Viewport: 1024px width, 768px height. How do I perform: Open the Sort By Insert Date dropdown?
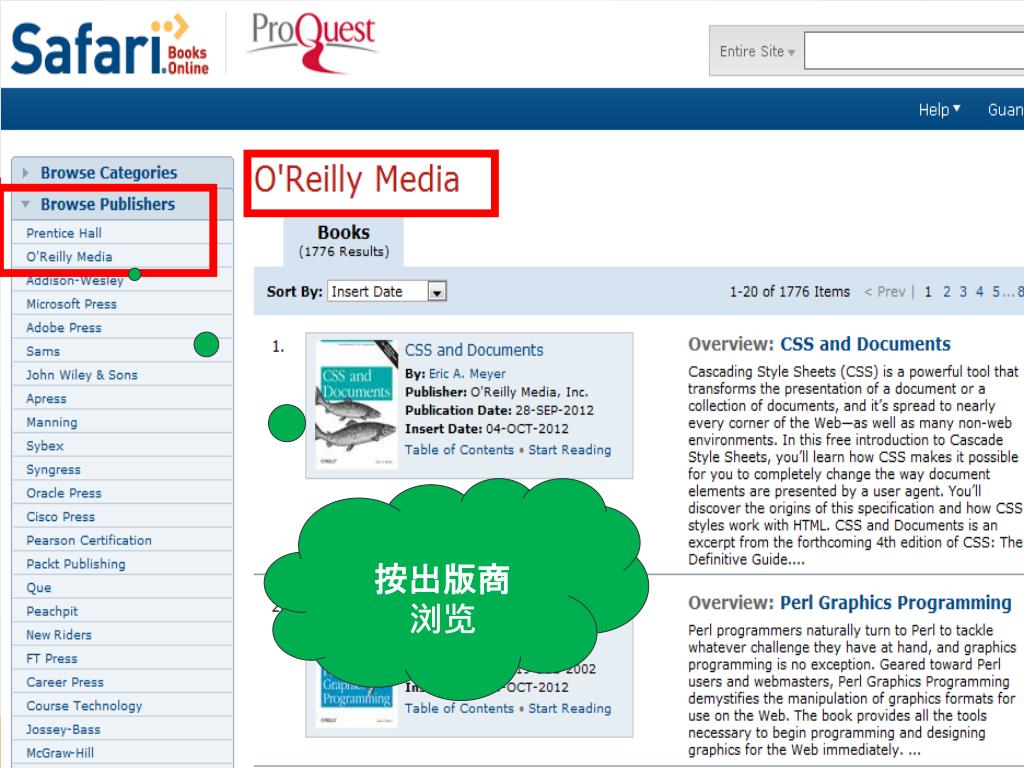point(387,291)
